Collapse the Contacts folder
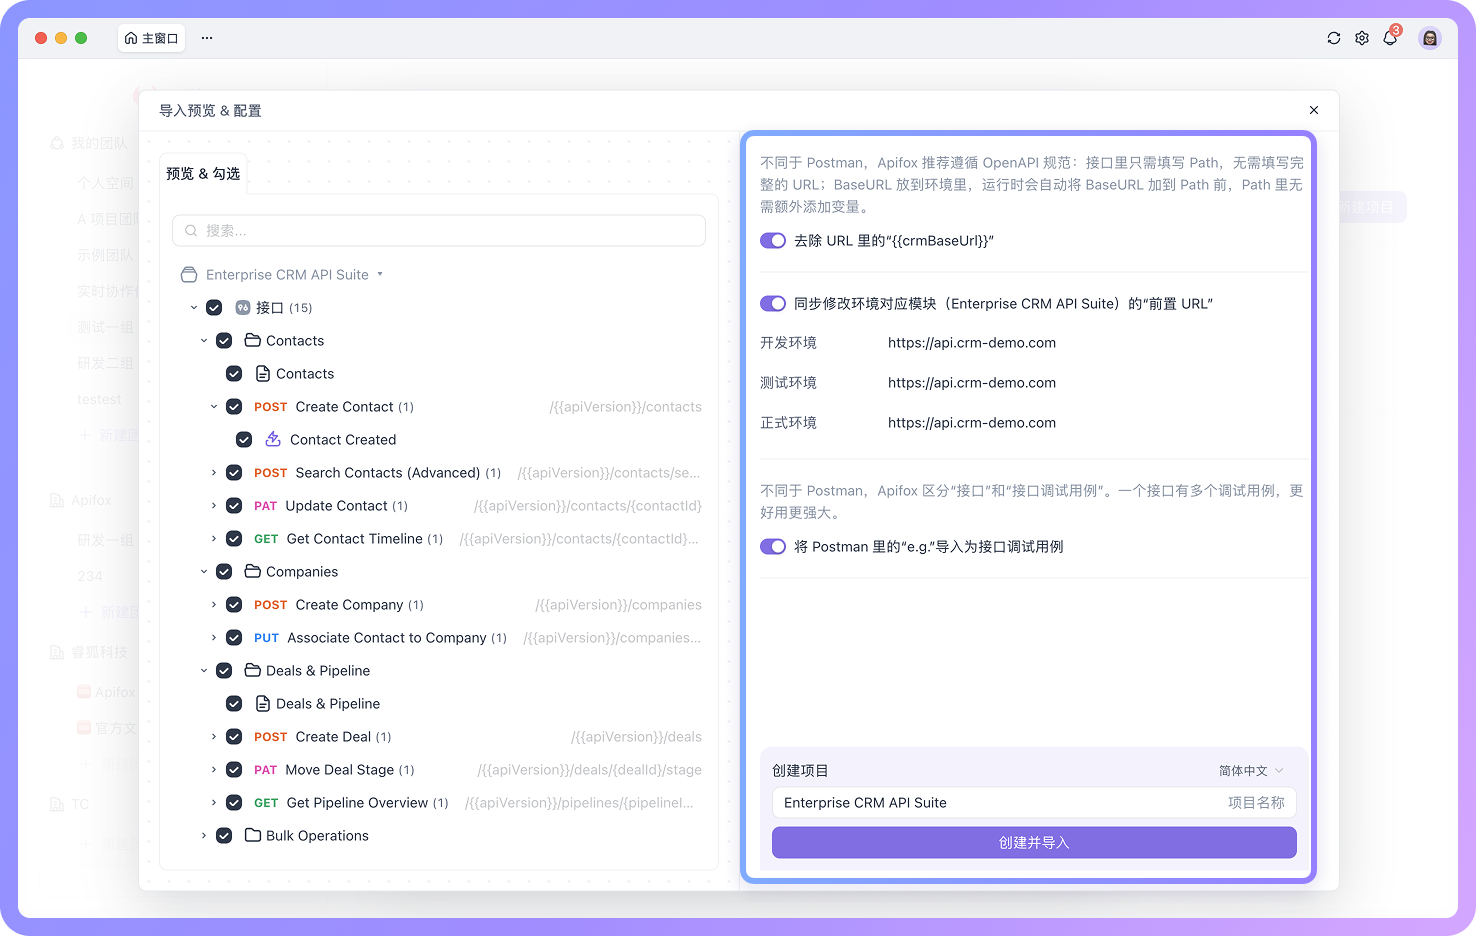 pyautogui.click(x=204, y=340)
